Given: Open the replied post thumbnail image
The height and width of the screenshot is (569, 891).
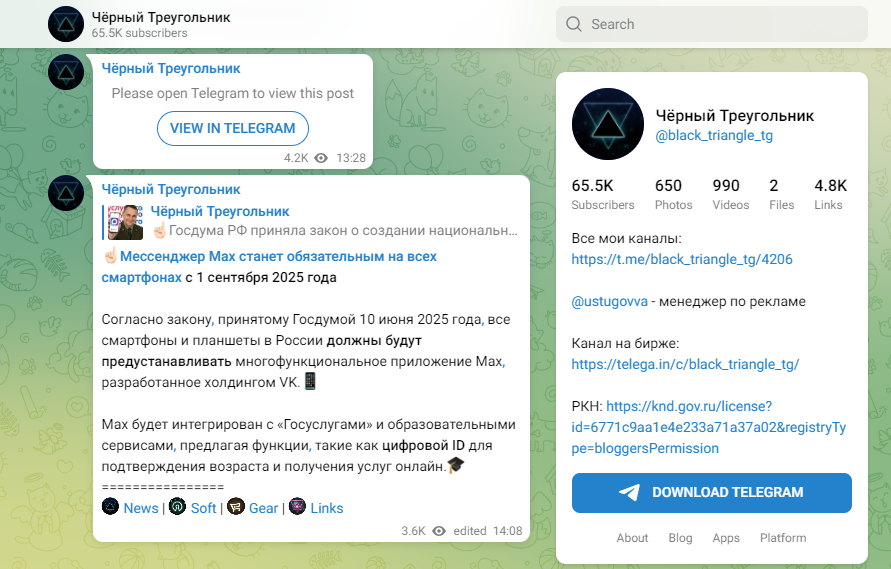Looking at the screenshot, I should pos(125,222).
